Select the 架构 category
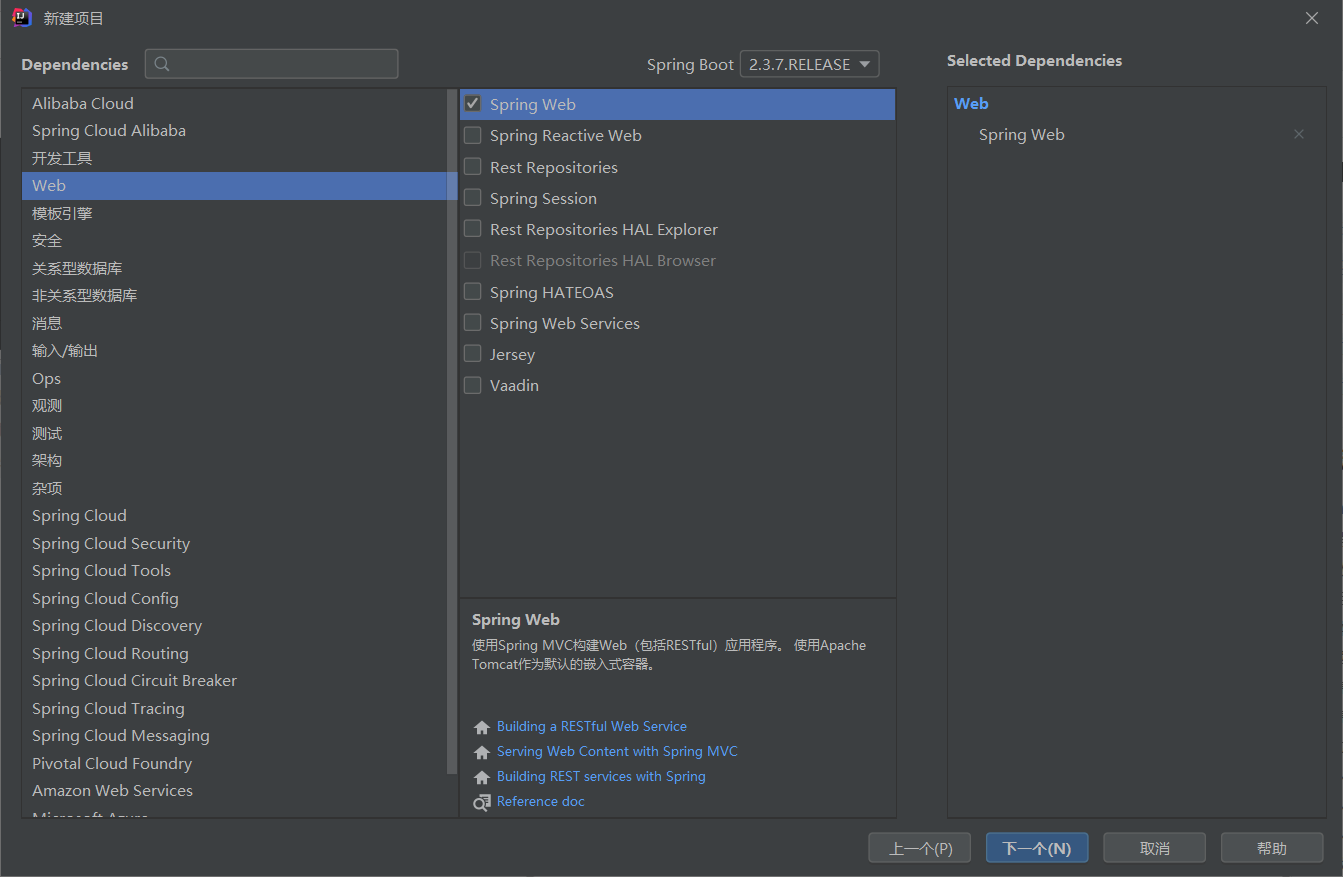This screenshot has height=877, width=1343. 234,461
